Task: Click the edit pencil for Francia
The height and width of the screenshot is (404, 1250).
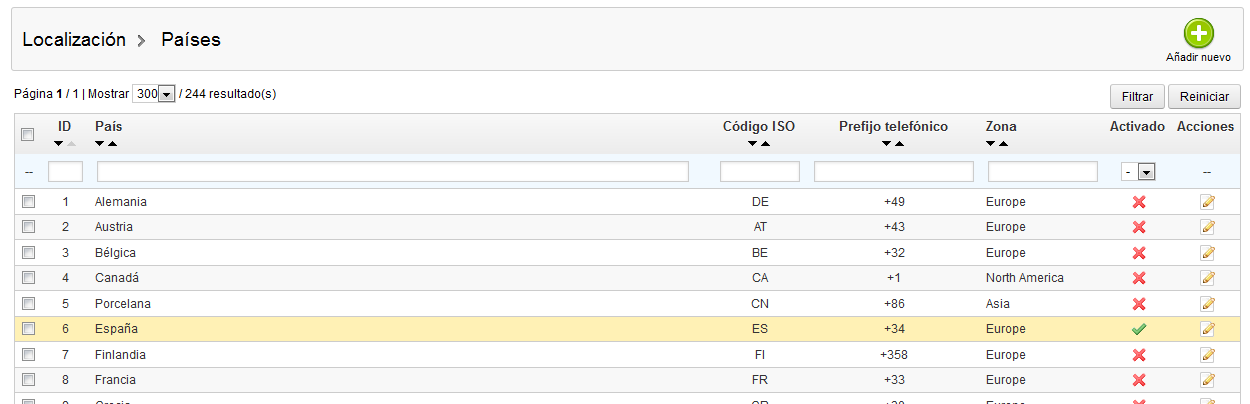Action: click(1208, 380)
